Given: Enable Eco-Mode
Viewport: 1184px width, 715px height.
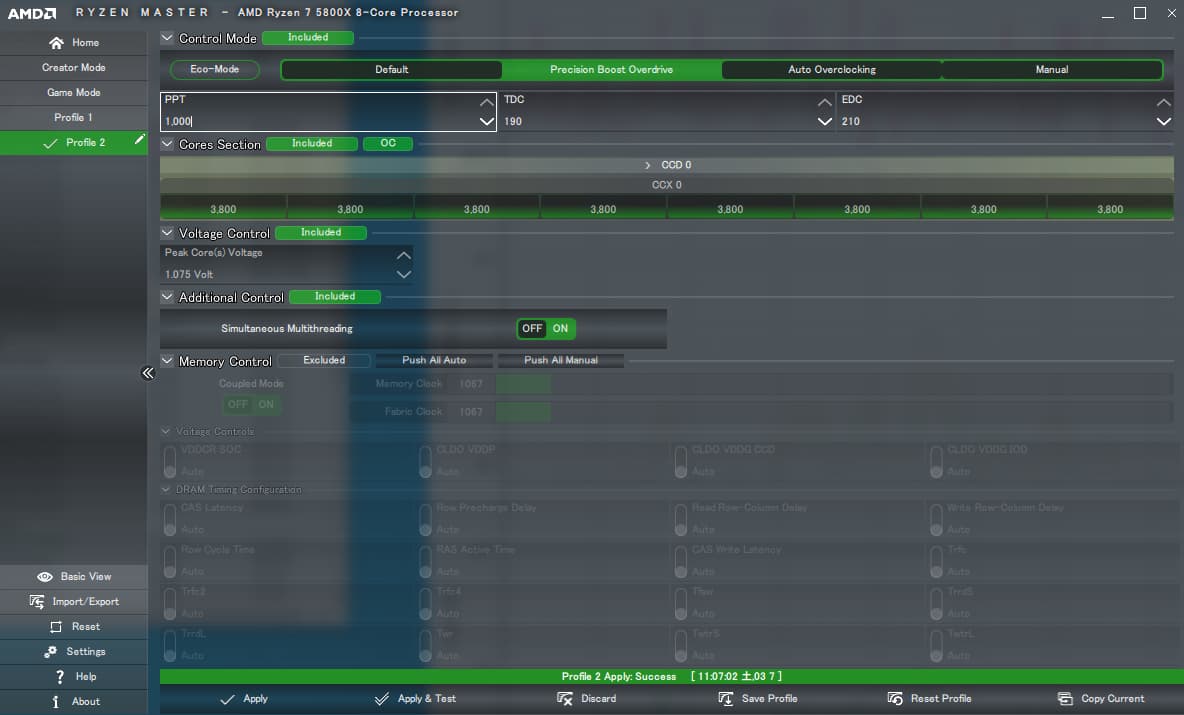Looking at the screenshot, I should coord(214,69).
